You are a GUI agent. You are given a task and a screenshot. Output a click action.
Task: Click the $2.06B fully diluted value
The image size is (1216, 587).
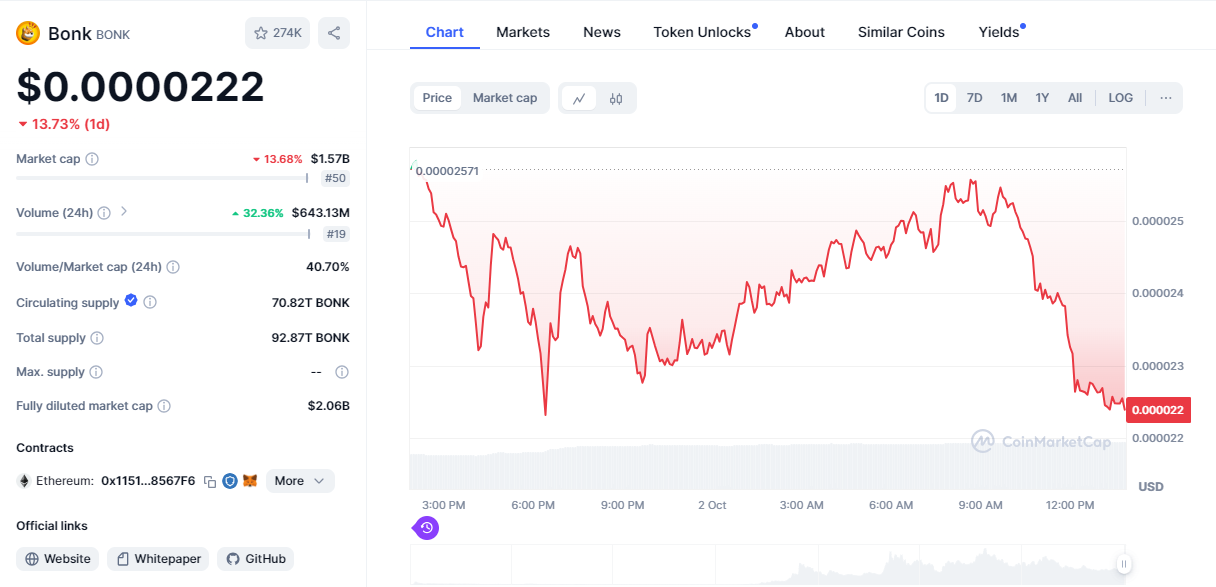click(329, 406)
